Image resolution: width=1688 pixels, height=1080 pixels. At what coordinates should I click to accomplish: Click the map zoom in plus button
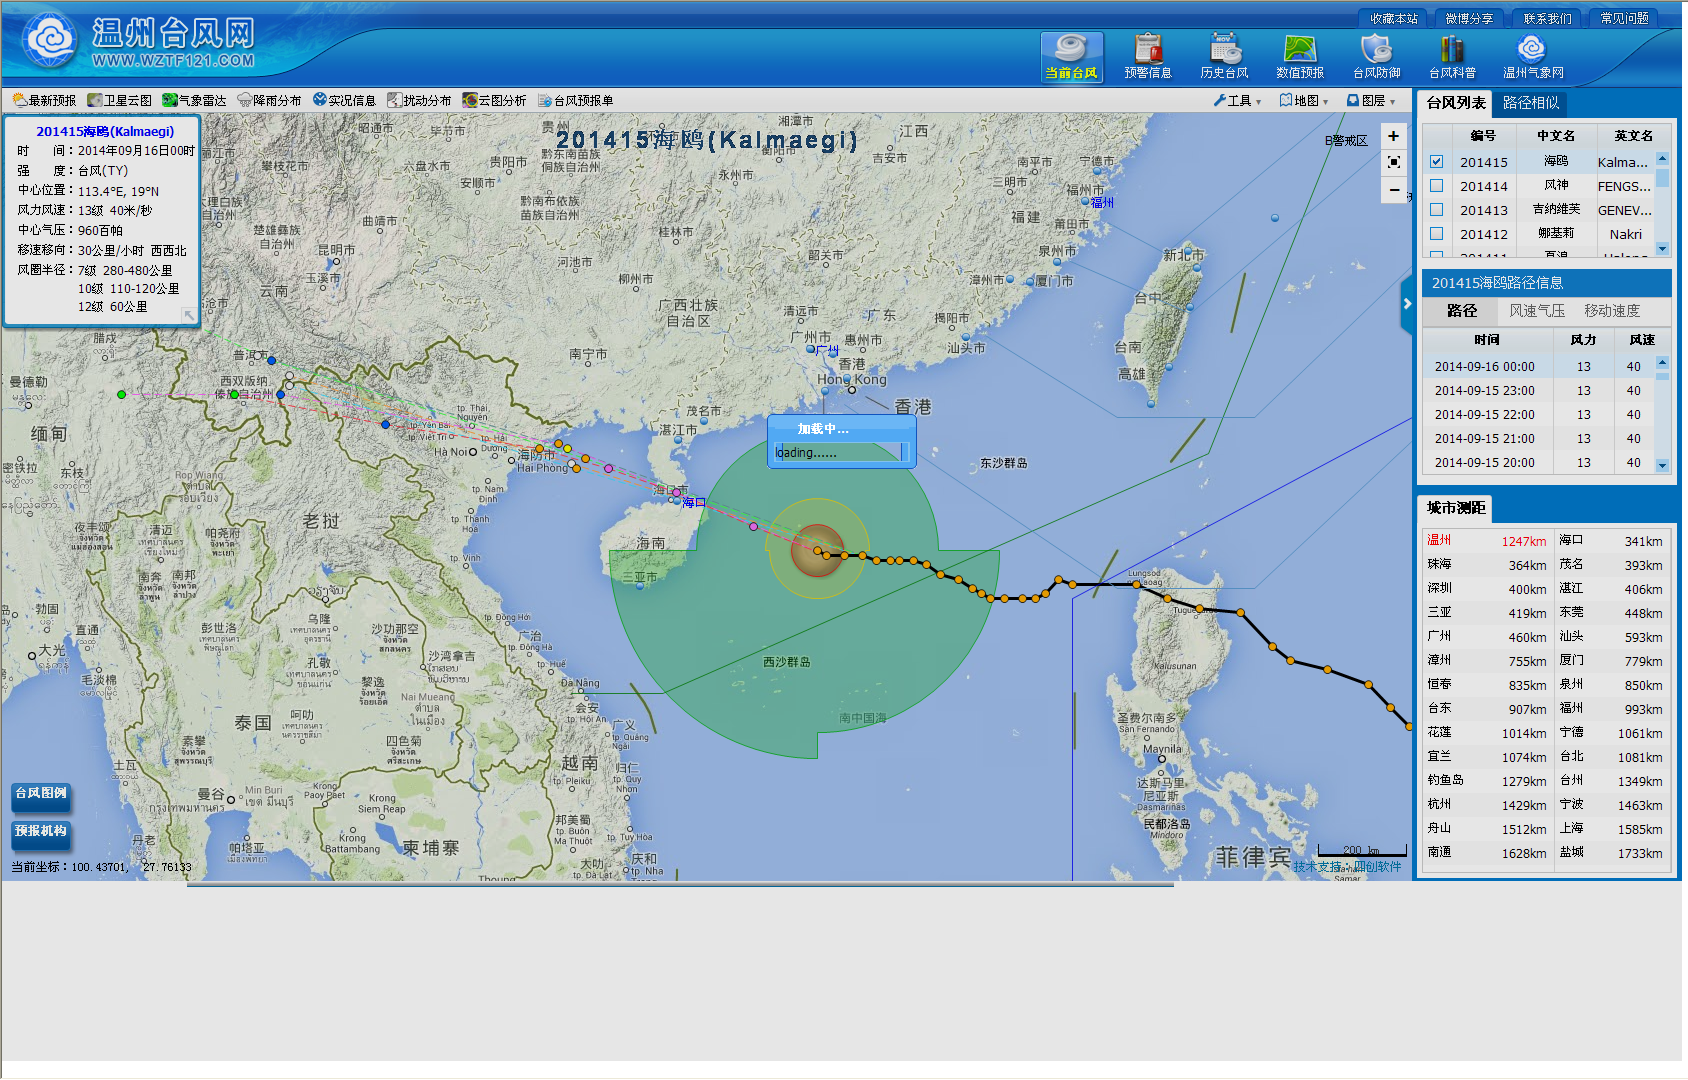(x=1393, y=136)
